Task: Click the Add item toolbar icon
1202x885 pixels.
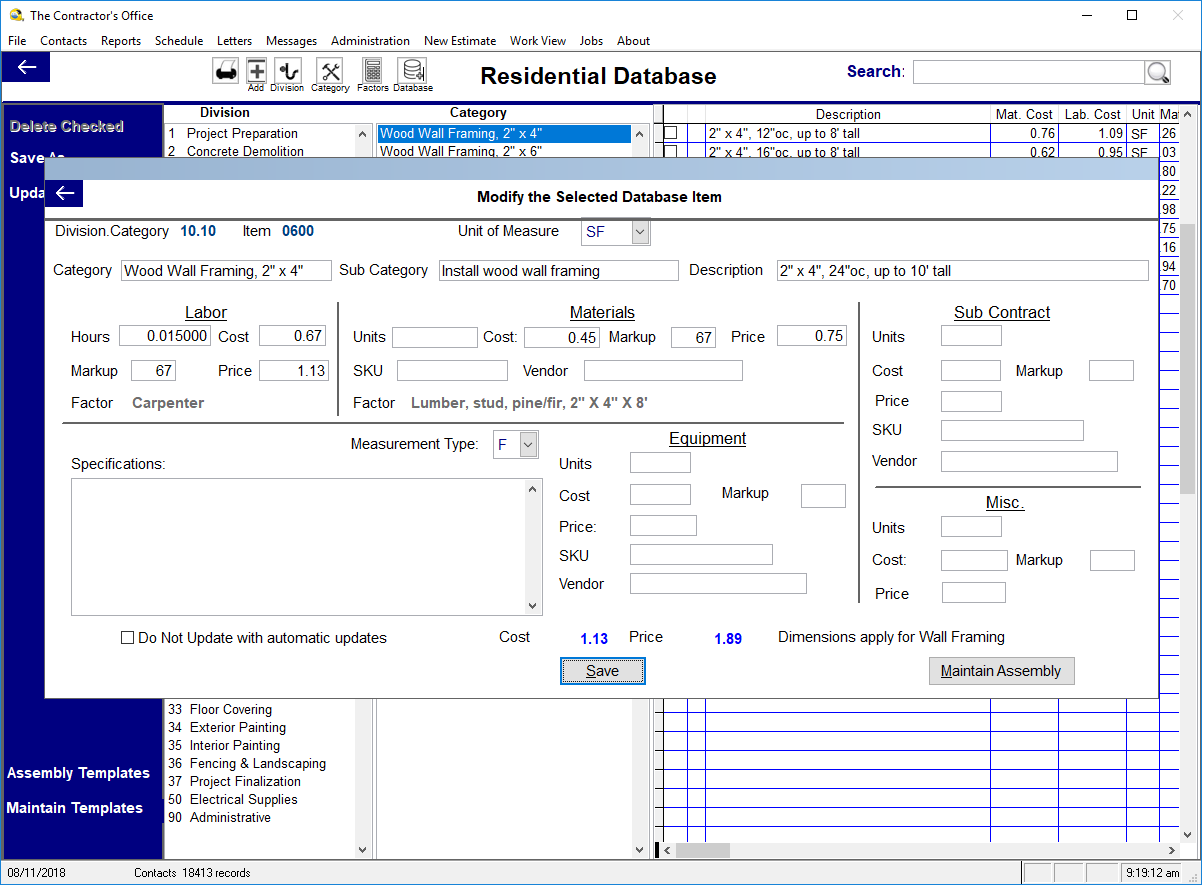Action: pyautogui.click(x=256, y=71)
